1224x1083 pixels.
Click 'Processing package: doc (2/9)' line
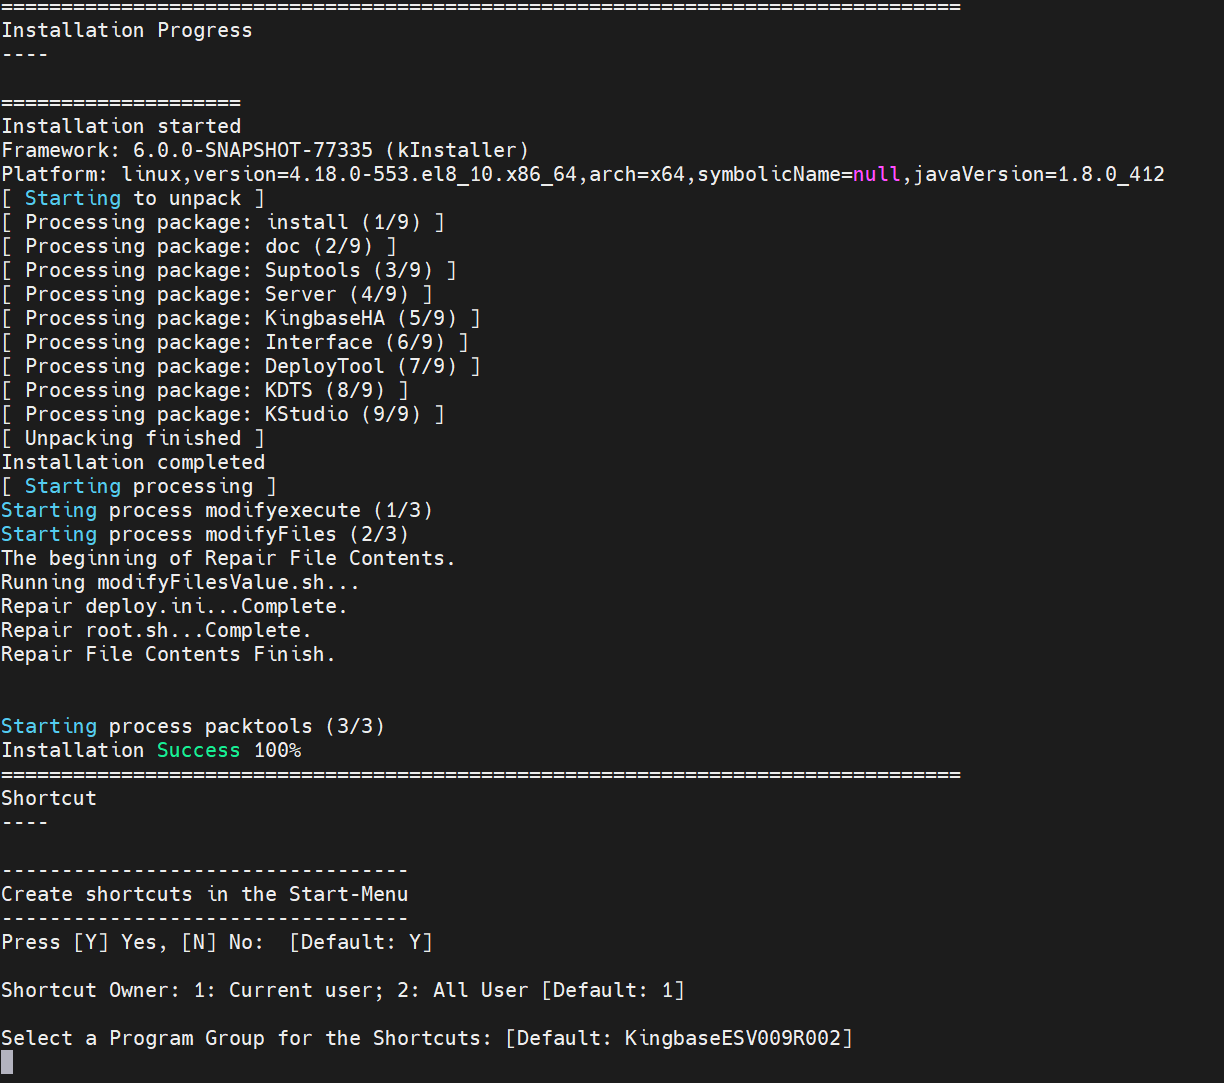199,246
